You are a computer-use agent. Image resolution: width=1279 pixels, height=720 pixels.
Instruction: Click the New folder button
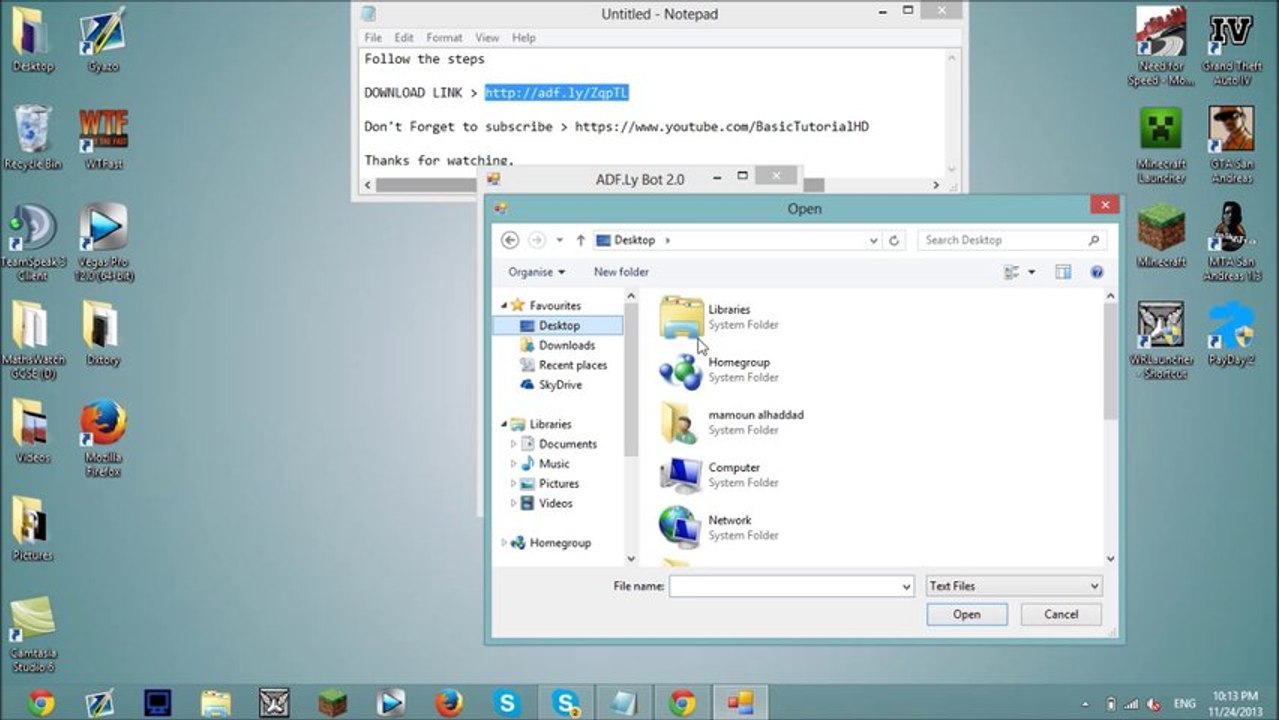tap(621, 272)
